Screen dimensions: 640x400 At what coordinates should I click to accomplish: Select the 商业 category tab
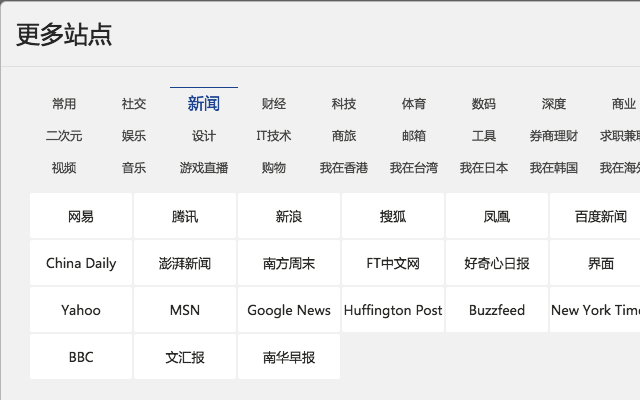623,104
